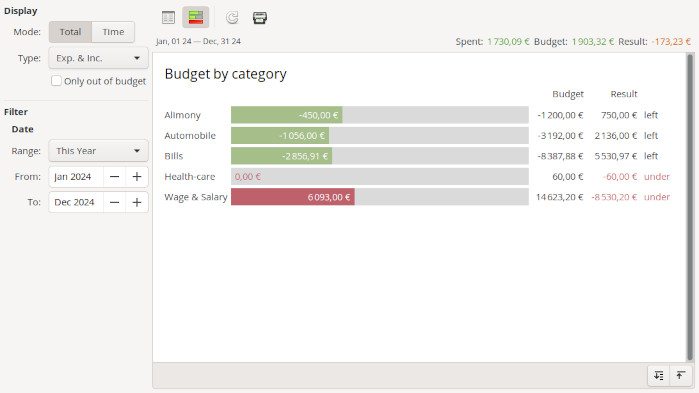The height and width of the screenshot is (393, 699).
Task: Click the Alimony budget bar showing -450,00 €
Action: click(x=287, y=115)
